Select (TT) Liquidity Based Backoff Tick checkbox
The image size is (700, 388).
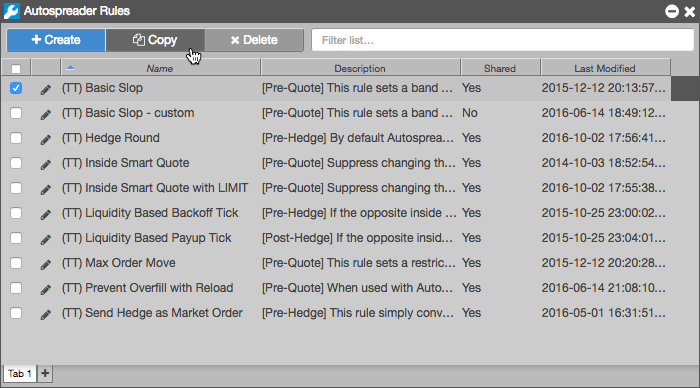16,213
